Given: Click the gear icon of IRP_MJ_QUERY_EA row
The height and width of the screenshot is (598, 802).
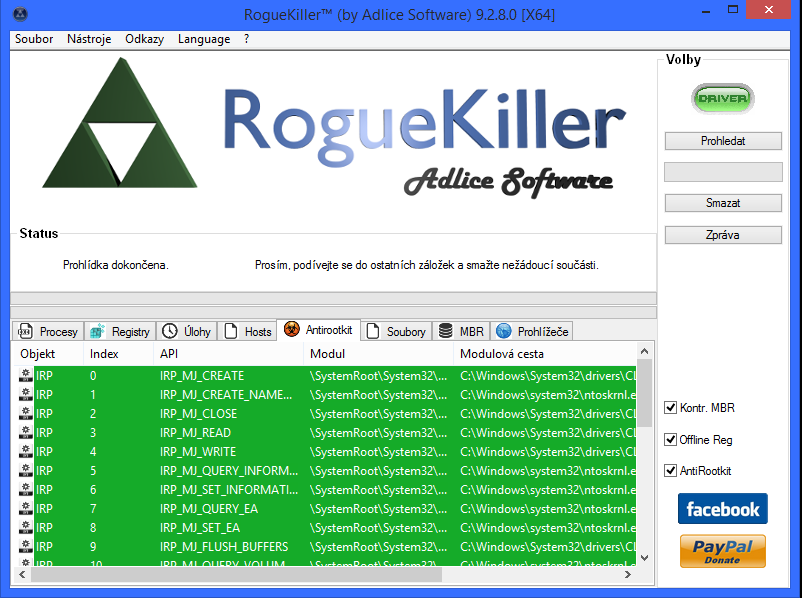Looking at the screenshot, I should [x=26, y=508].
